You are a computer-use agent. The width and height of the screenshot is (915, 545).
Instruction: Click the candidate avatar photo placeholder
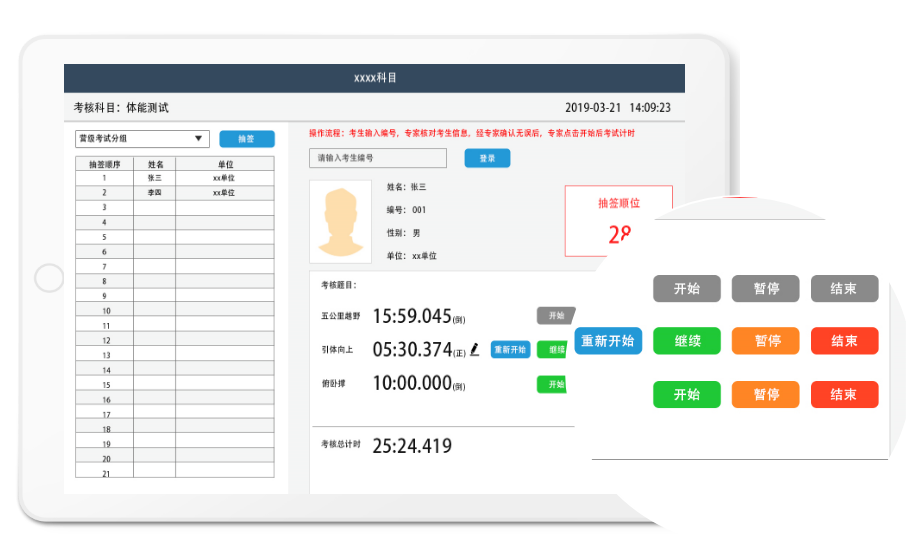(339, 222)
